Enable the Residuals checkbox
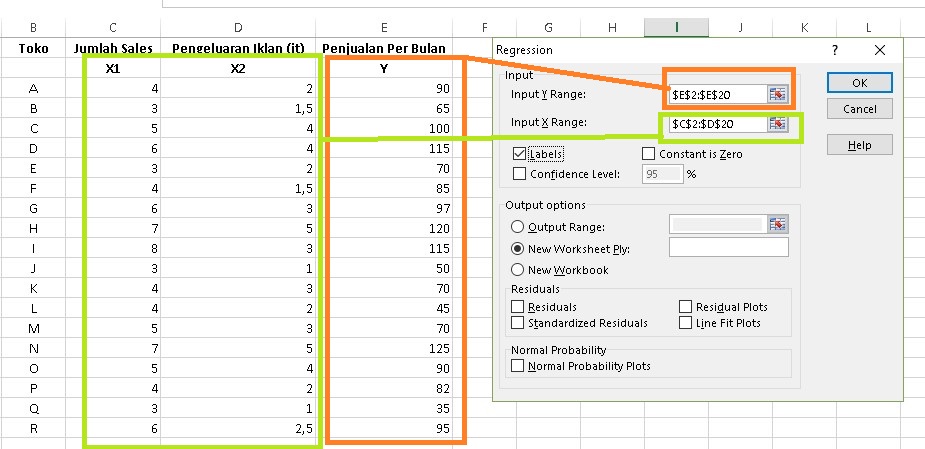Viewport: 925px width, 449px height. click(518, 307)
